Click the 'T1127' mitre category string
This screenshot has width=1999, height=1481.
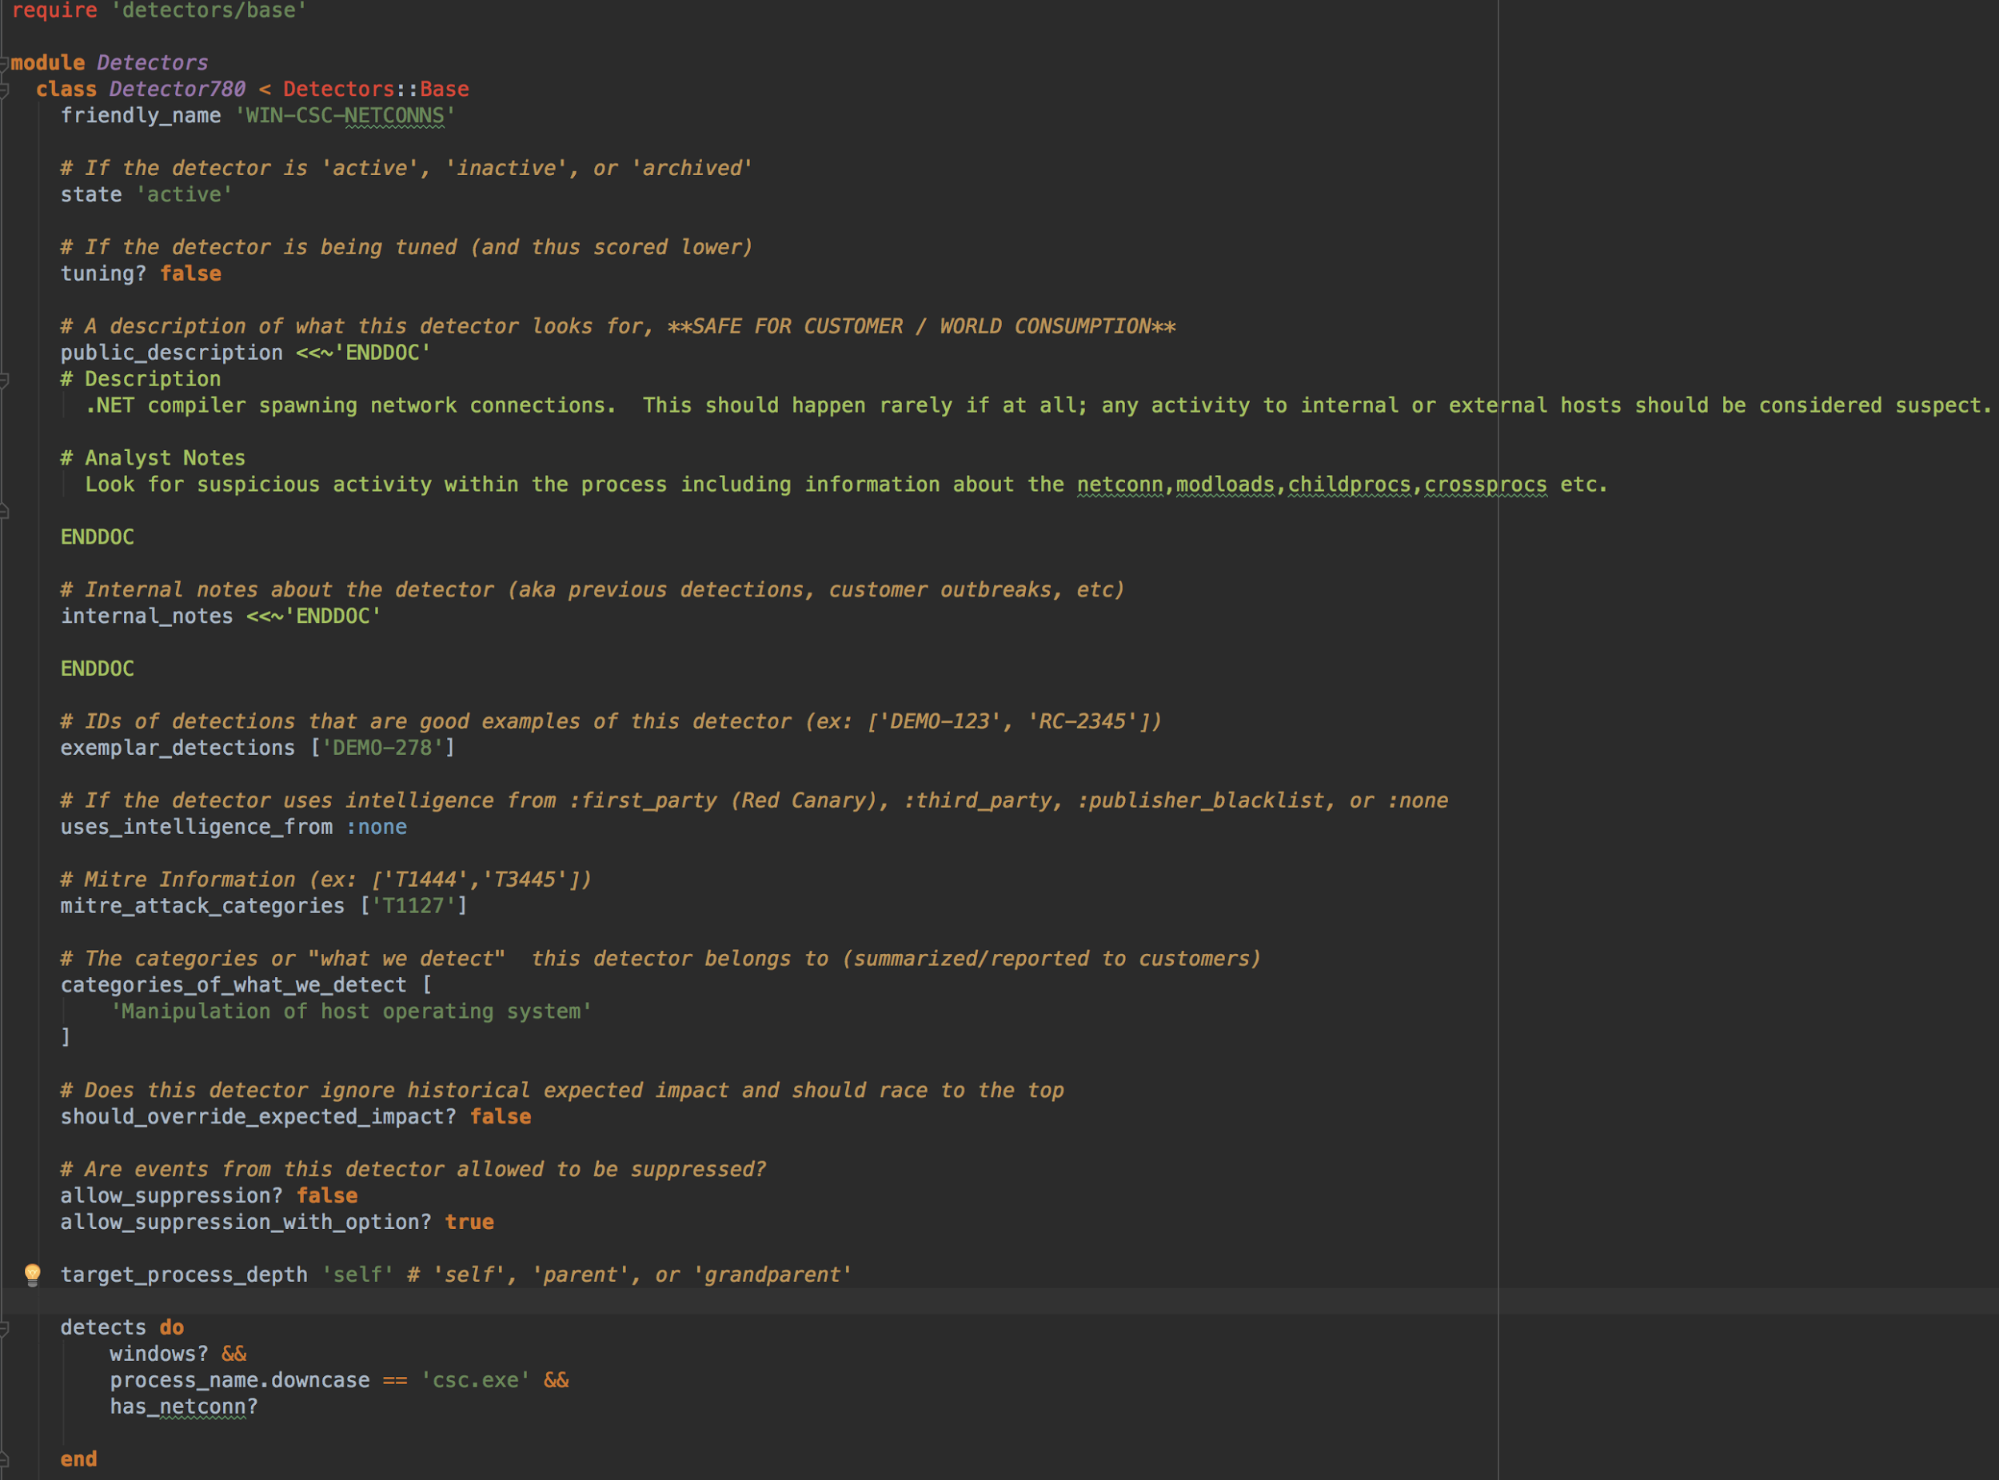pos(412,906)
